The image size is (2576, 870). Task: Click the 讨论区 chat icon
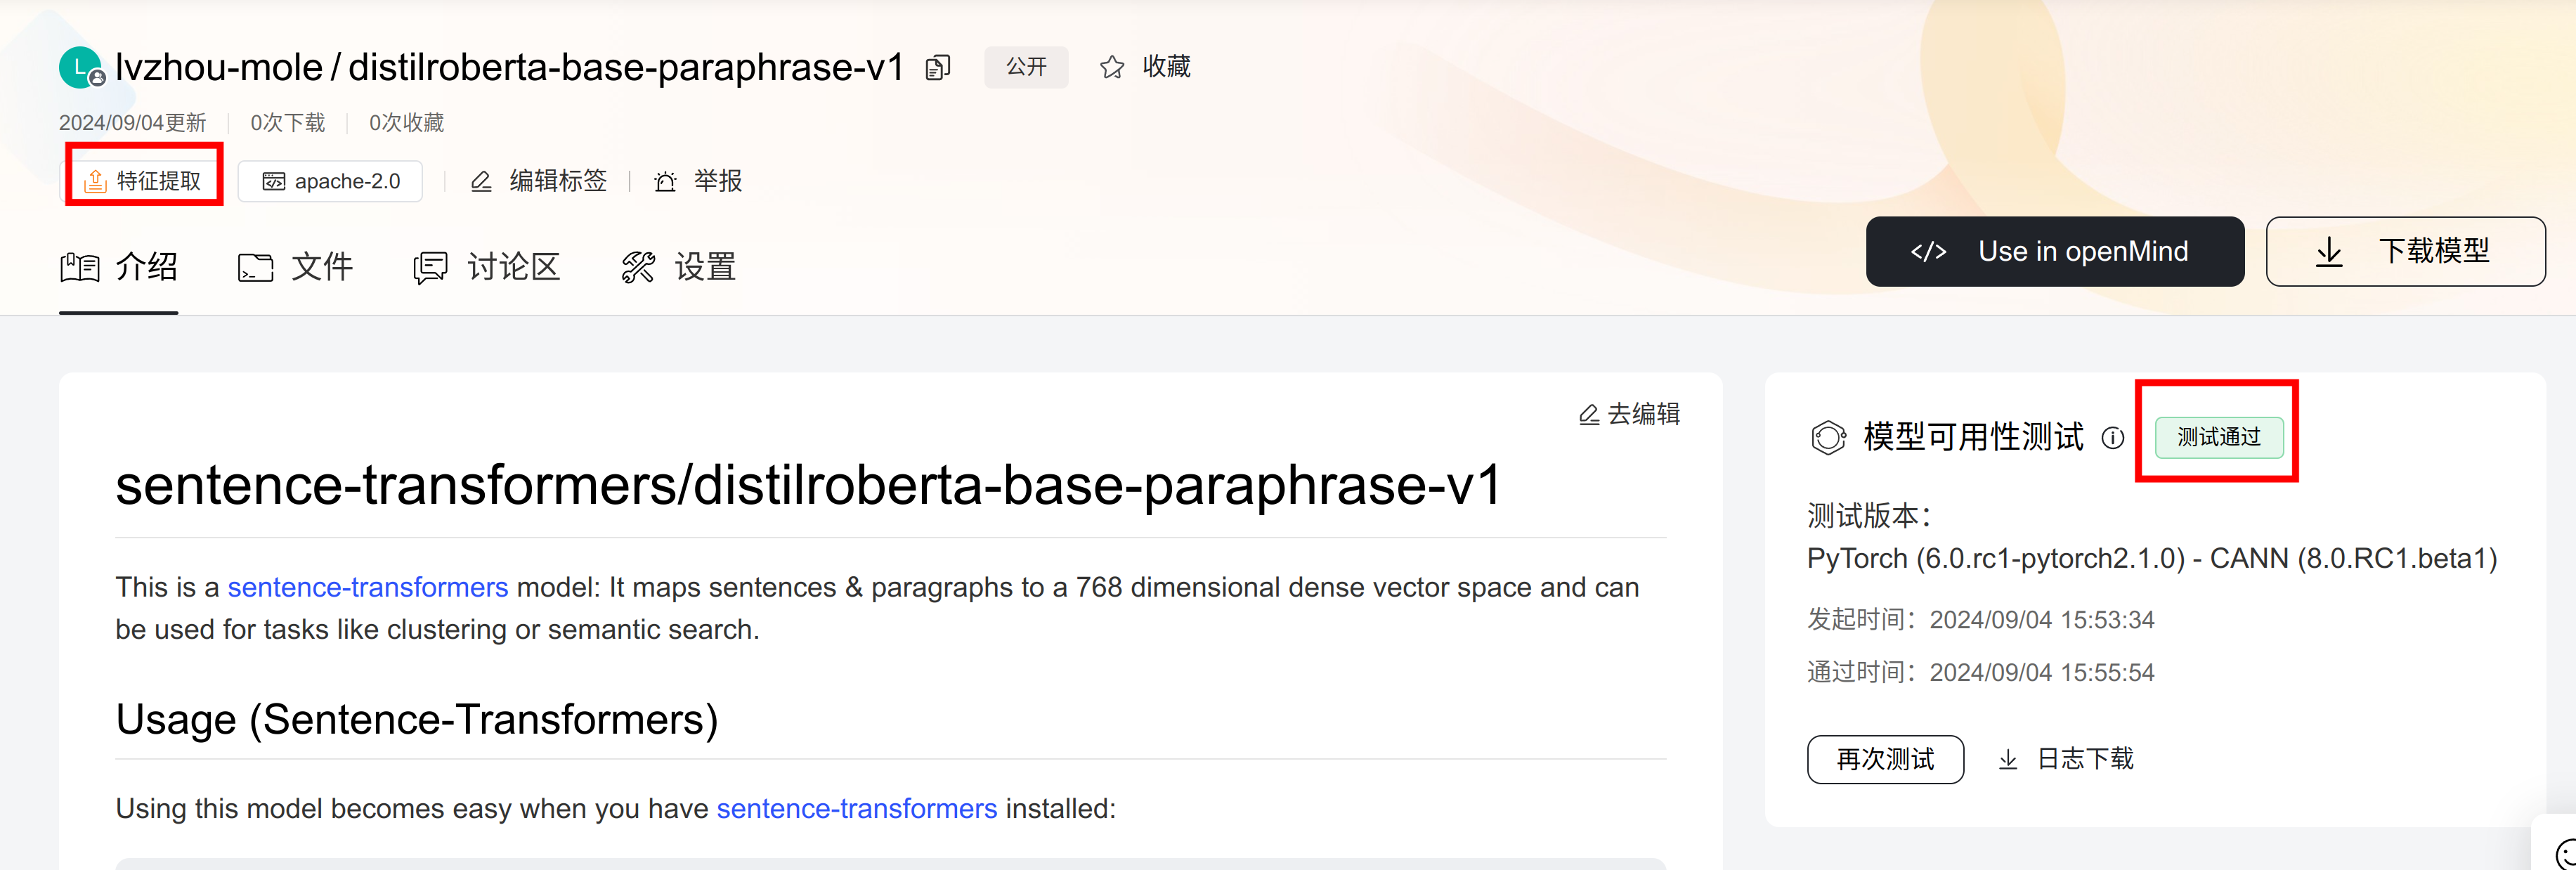coord(431,267)
